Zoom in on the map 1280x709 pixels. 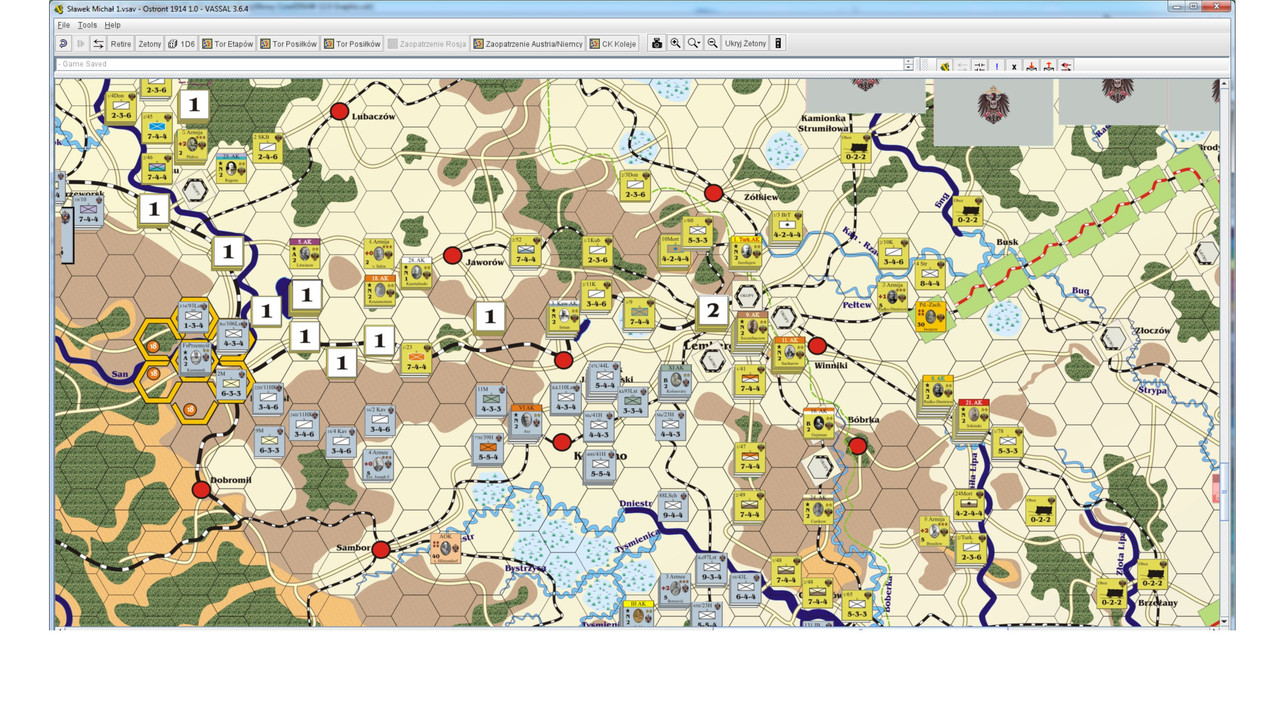point(676,44)
